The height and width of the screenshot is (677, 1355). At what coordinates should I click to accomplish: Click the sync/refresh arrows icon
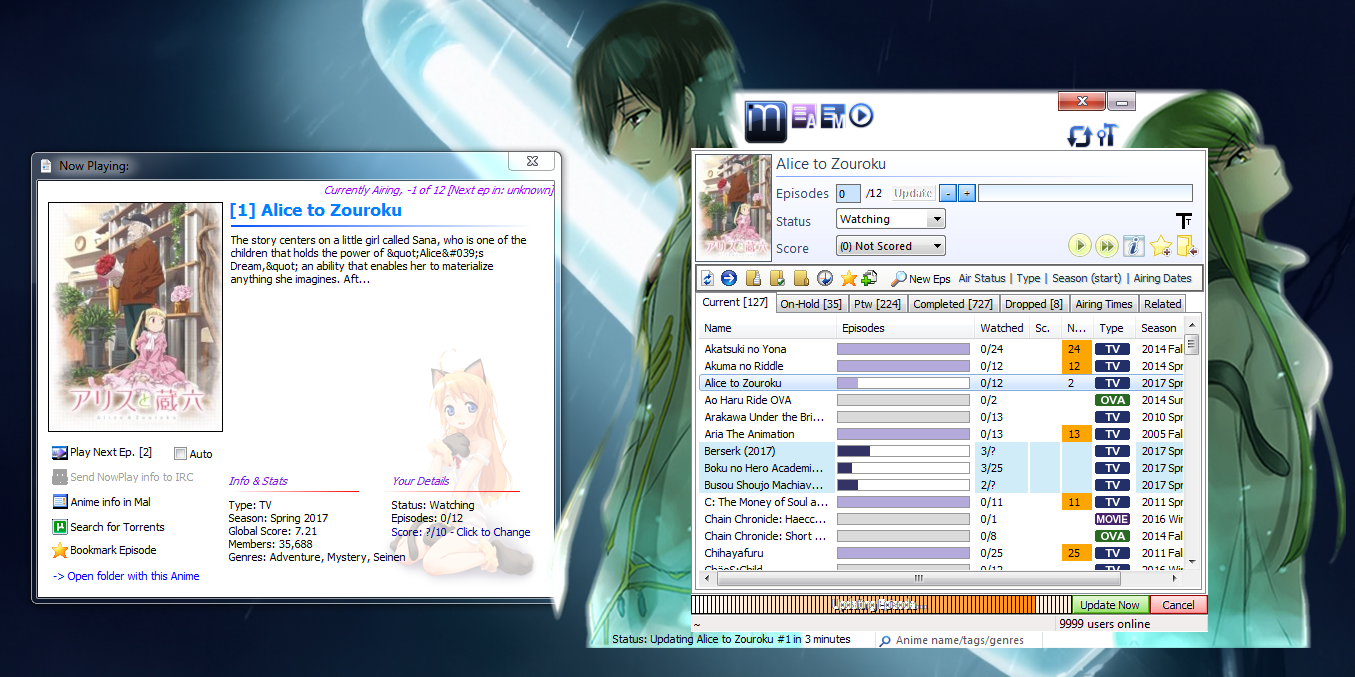pos(1079,136)
